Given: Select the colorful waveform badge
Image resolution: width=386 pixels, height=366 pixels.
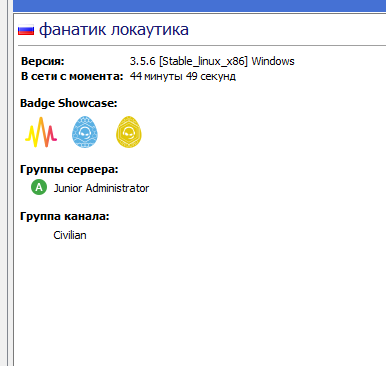Looking at the screenshot, I should [x=41, y=132].
